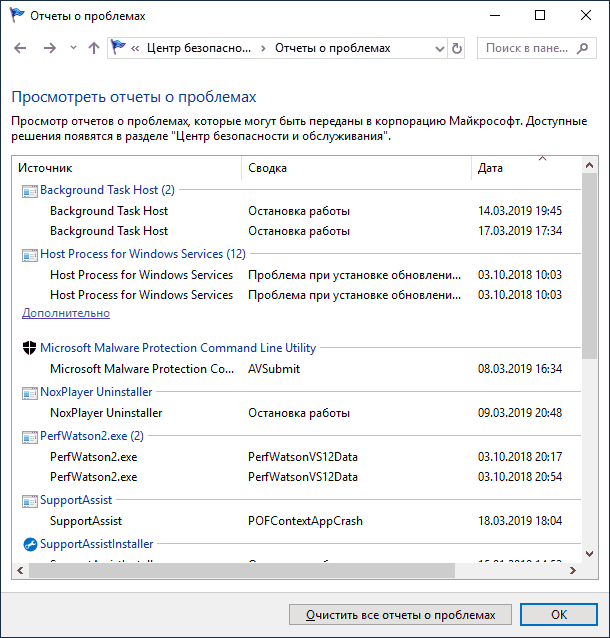Open recent locations dropdown arrow
610x638 pixels.
[x=73, y=48]
